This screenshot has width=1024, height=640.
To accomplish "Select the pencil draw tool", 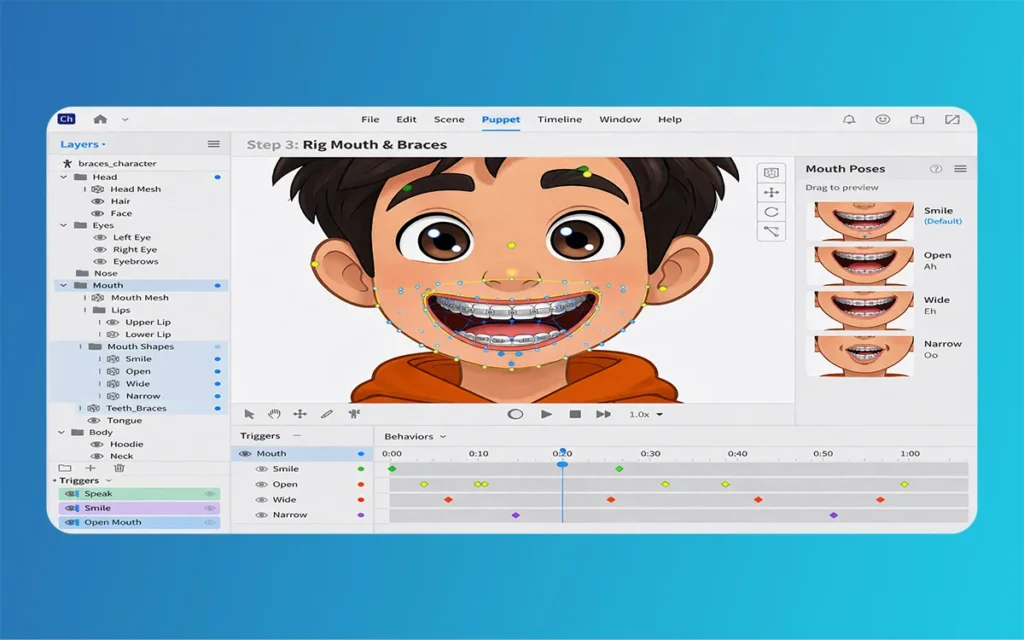I will click(326, 414).
